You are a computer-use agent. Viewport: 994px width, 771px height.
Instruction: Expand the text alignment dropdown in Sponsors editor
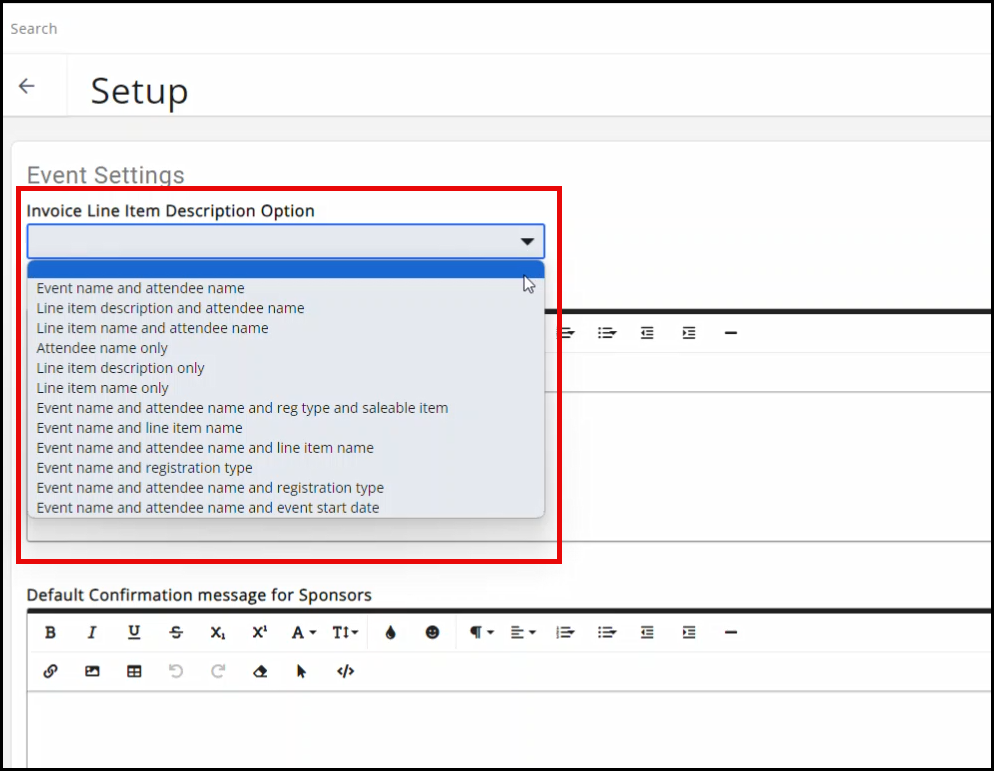(x=523, y=632)
